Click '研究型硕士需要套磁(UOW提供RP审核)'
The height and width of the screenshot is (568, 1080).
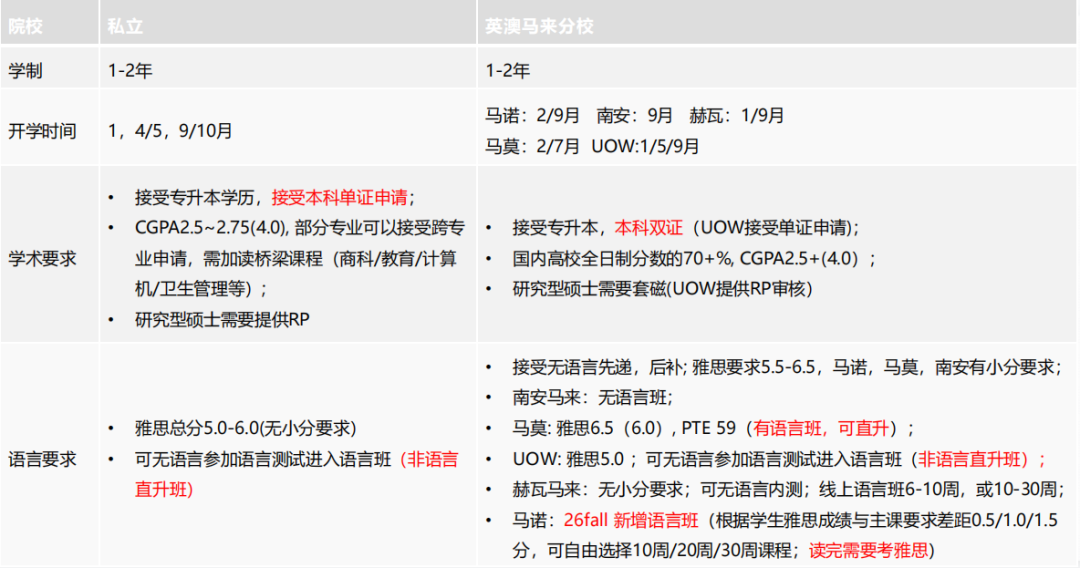[663, 289]
